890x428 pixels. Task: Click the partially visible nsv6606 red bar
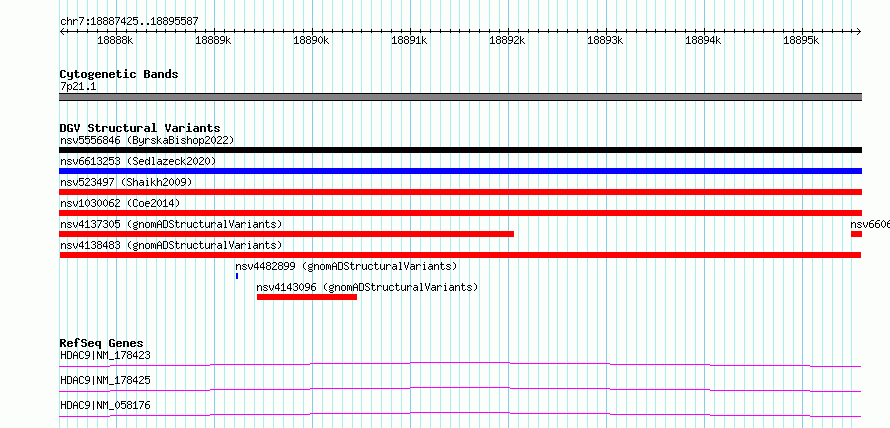pyautogui.click(x=857, y=234)
